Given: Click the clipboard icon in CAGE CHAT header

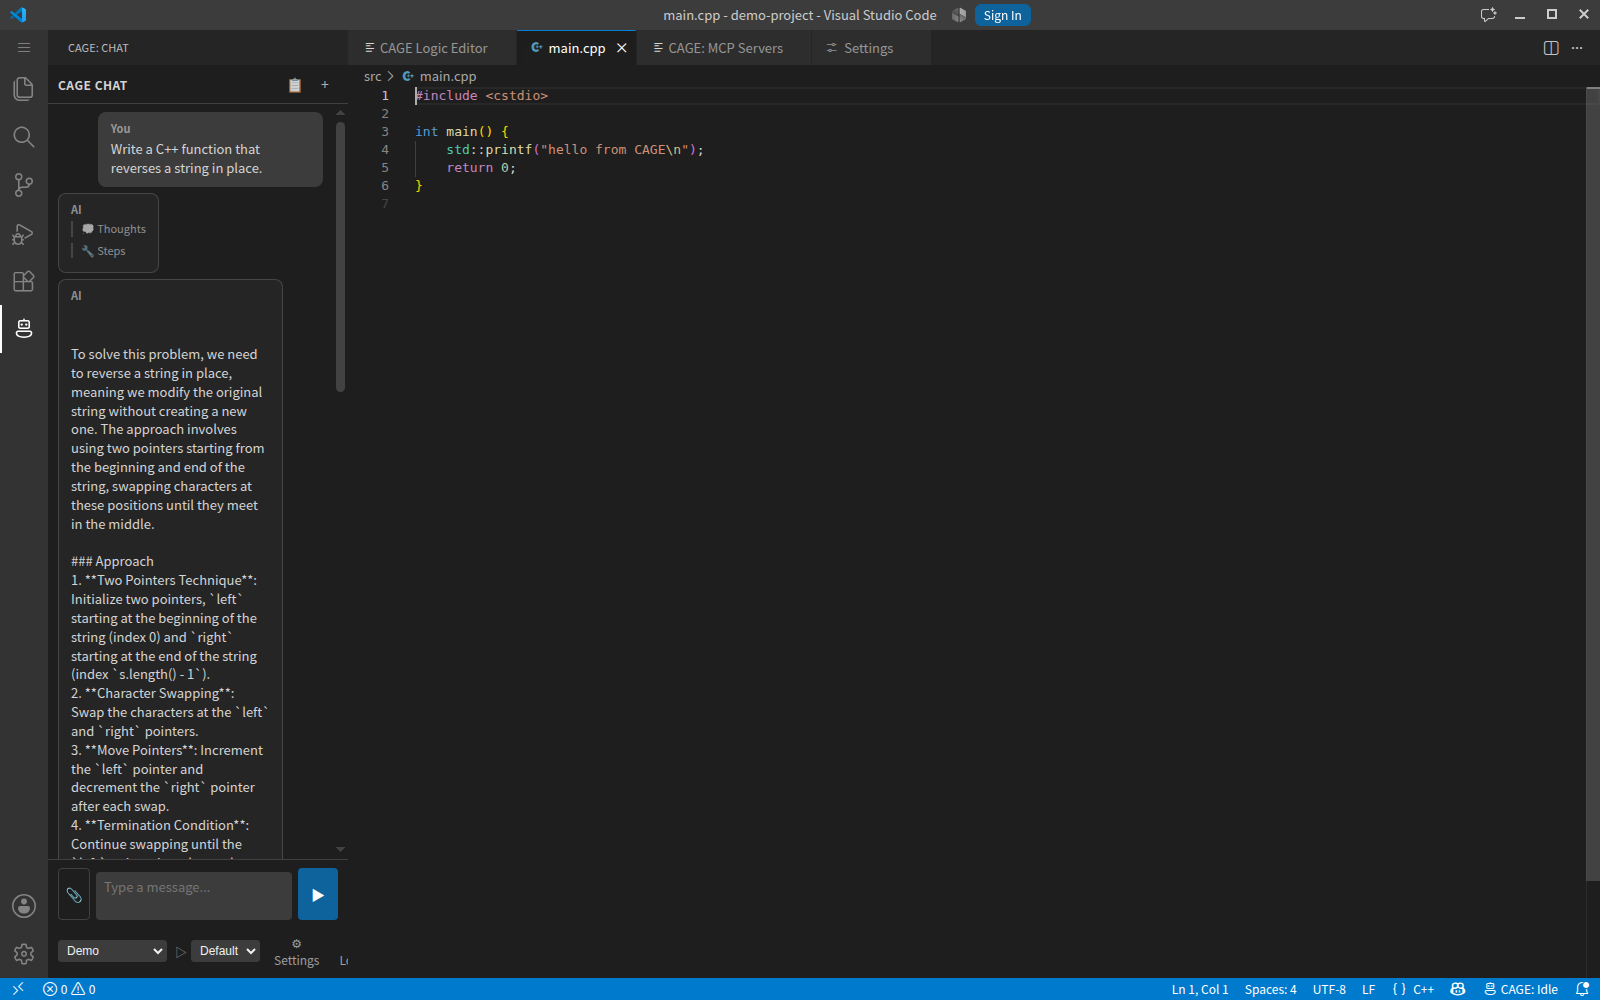Looking at the screenshot, I should 295,85.
